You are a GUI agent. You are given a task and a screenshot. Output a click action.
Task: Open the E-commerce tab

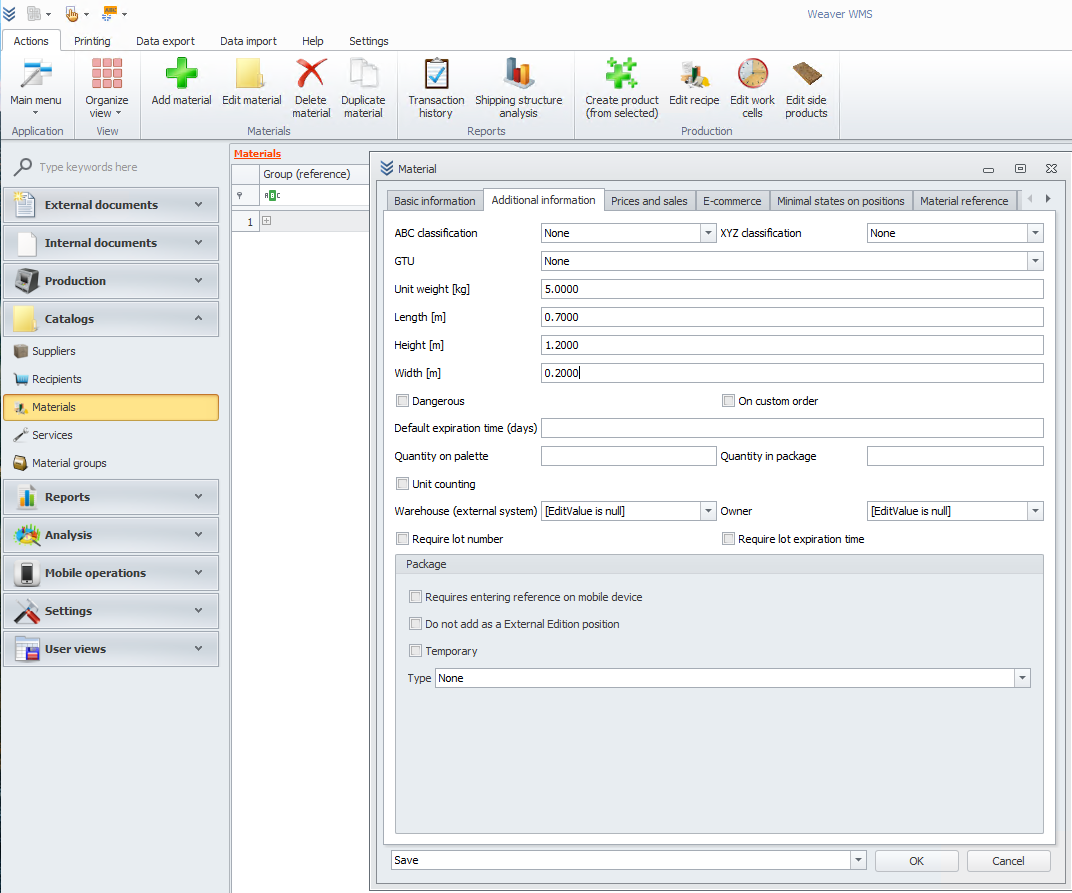point(732,201)
